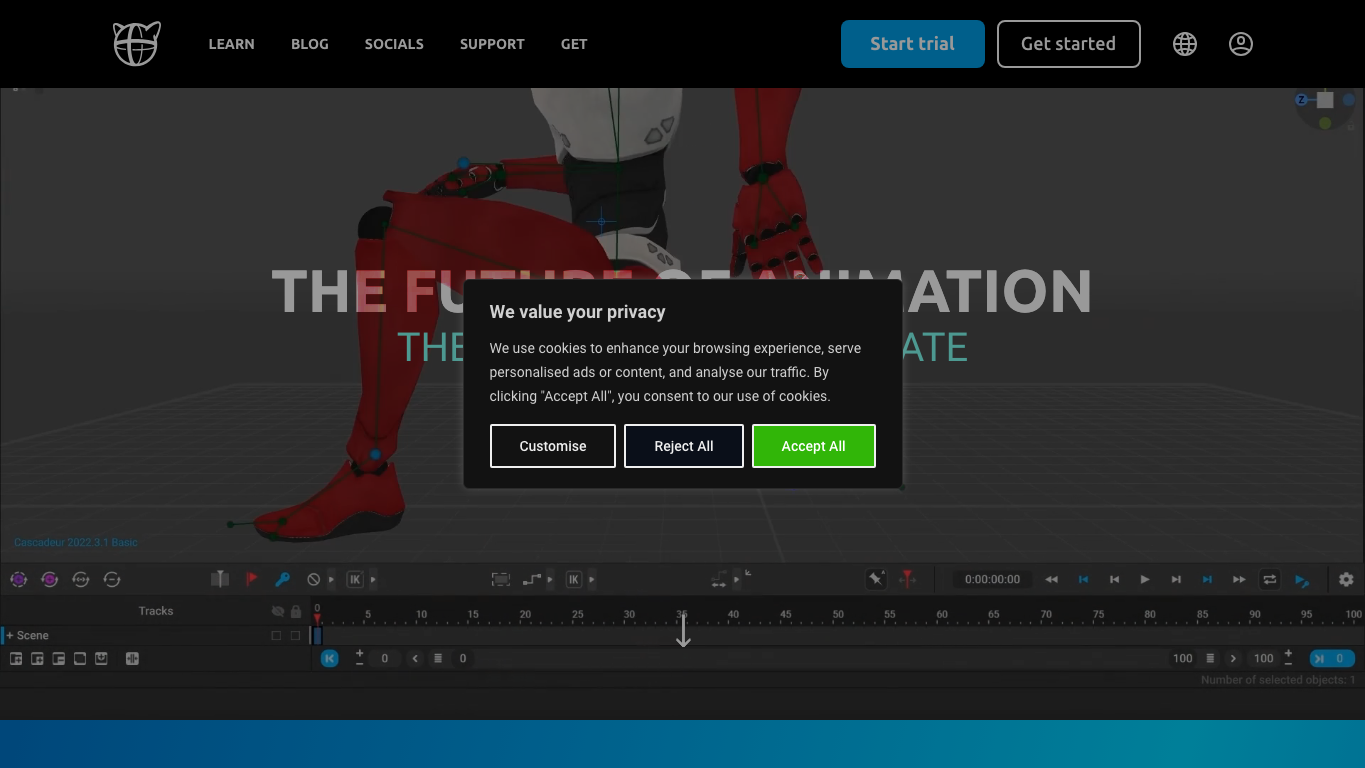Open the GET menu in navigation
1365x768 pixels.
point(574,44)
